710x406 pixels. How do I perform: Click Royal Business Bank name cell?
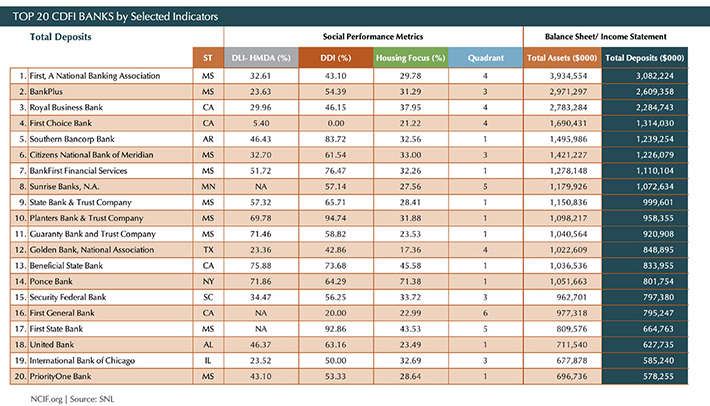[66, 107]
